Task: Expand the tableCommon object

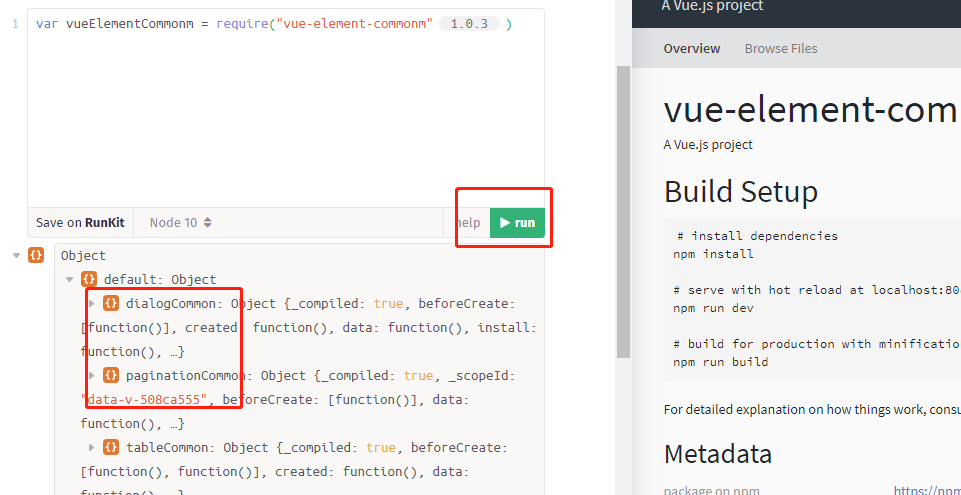Action: [92, 447]
